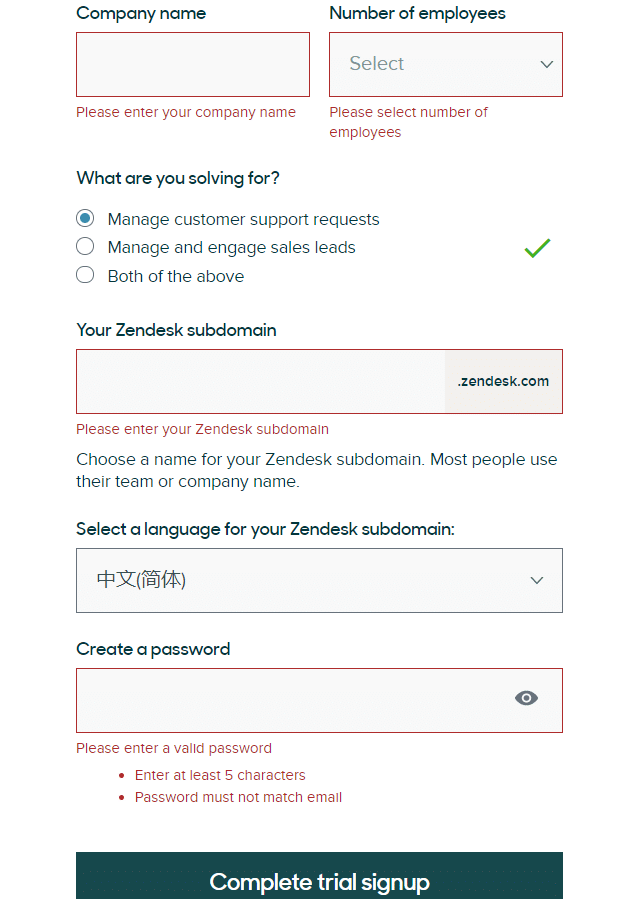Click into the Zendesk subdomain field
635x899 pixels.
(261, 381)
